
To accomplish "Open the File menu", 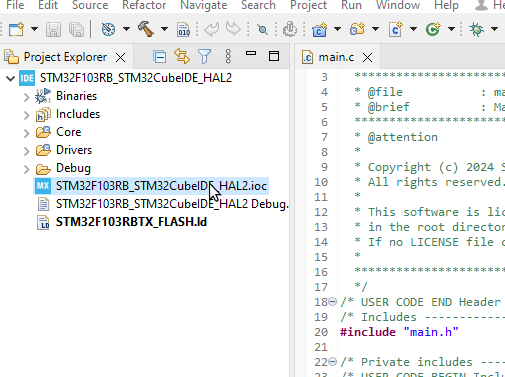I will 15,5.
